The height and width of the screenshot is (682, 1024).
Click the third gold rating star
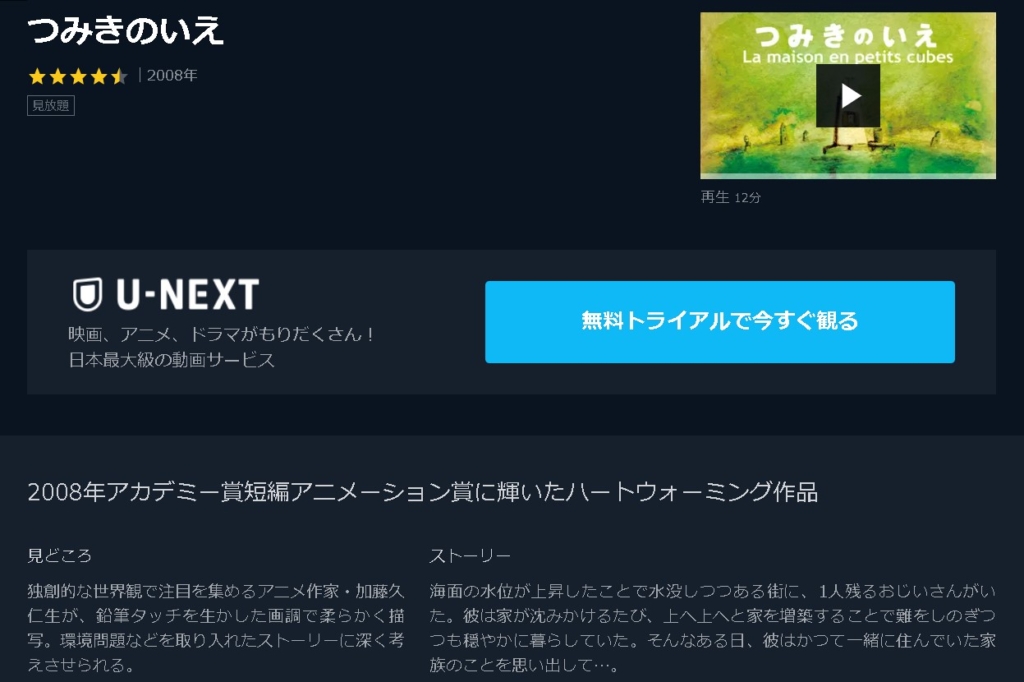pyautogui.click(x=78, y=76)
